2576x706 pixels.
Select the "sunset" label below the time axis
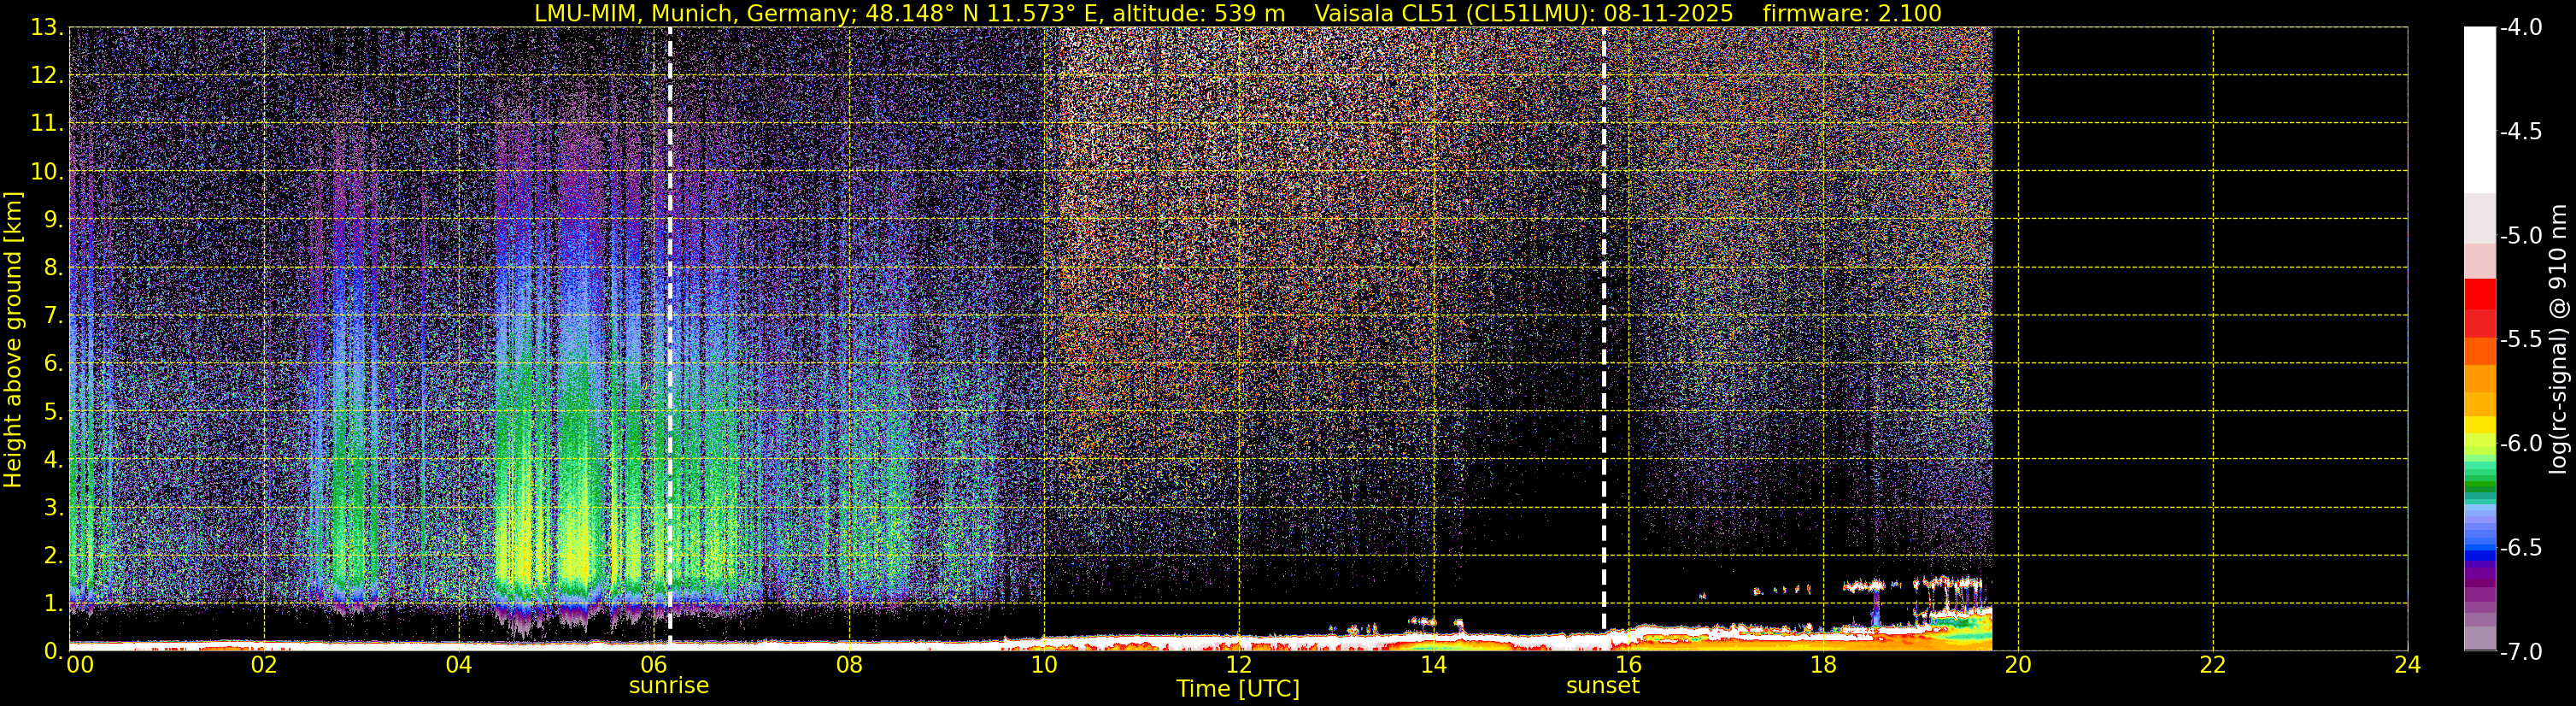click(1603, 686)
